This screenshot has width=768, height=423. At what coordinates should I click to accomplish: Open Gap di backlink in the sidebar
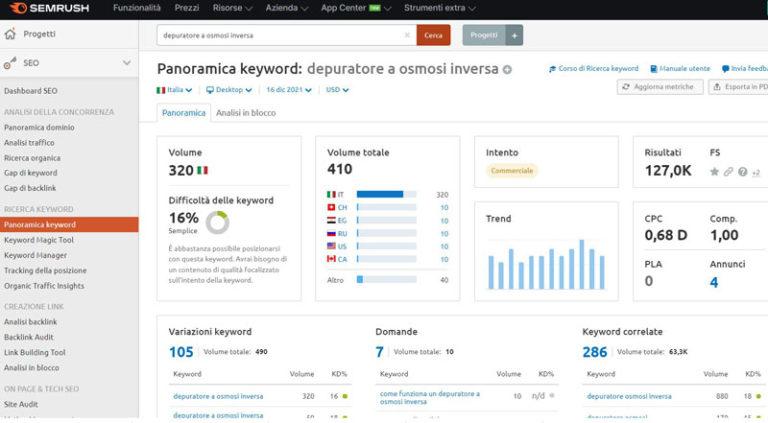(x=30, y=188)
